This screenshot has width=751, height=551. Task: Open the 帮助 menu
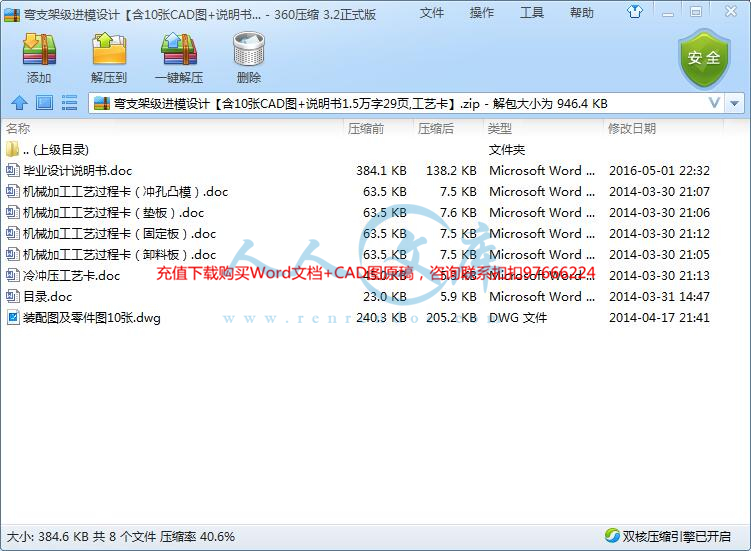[582, 12]
